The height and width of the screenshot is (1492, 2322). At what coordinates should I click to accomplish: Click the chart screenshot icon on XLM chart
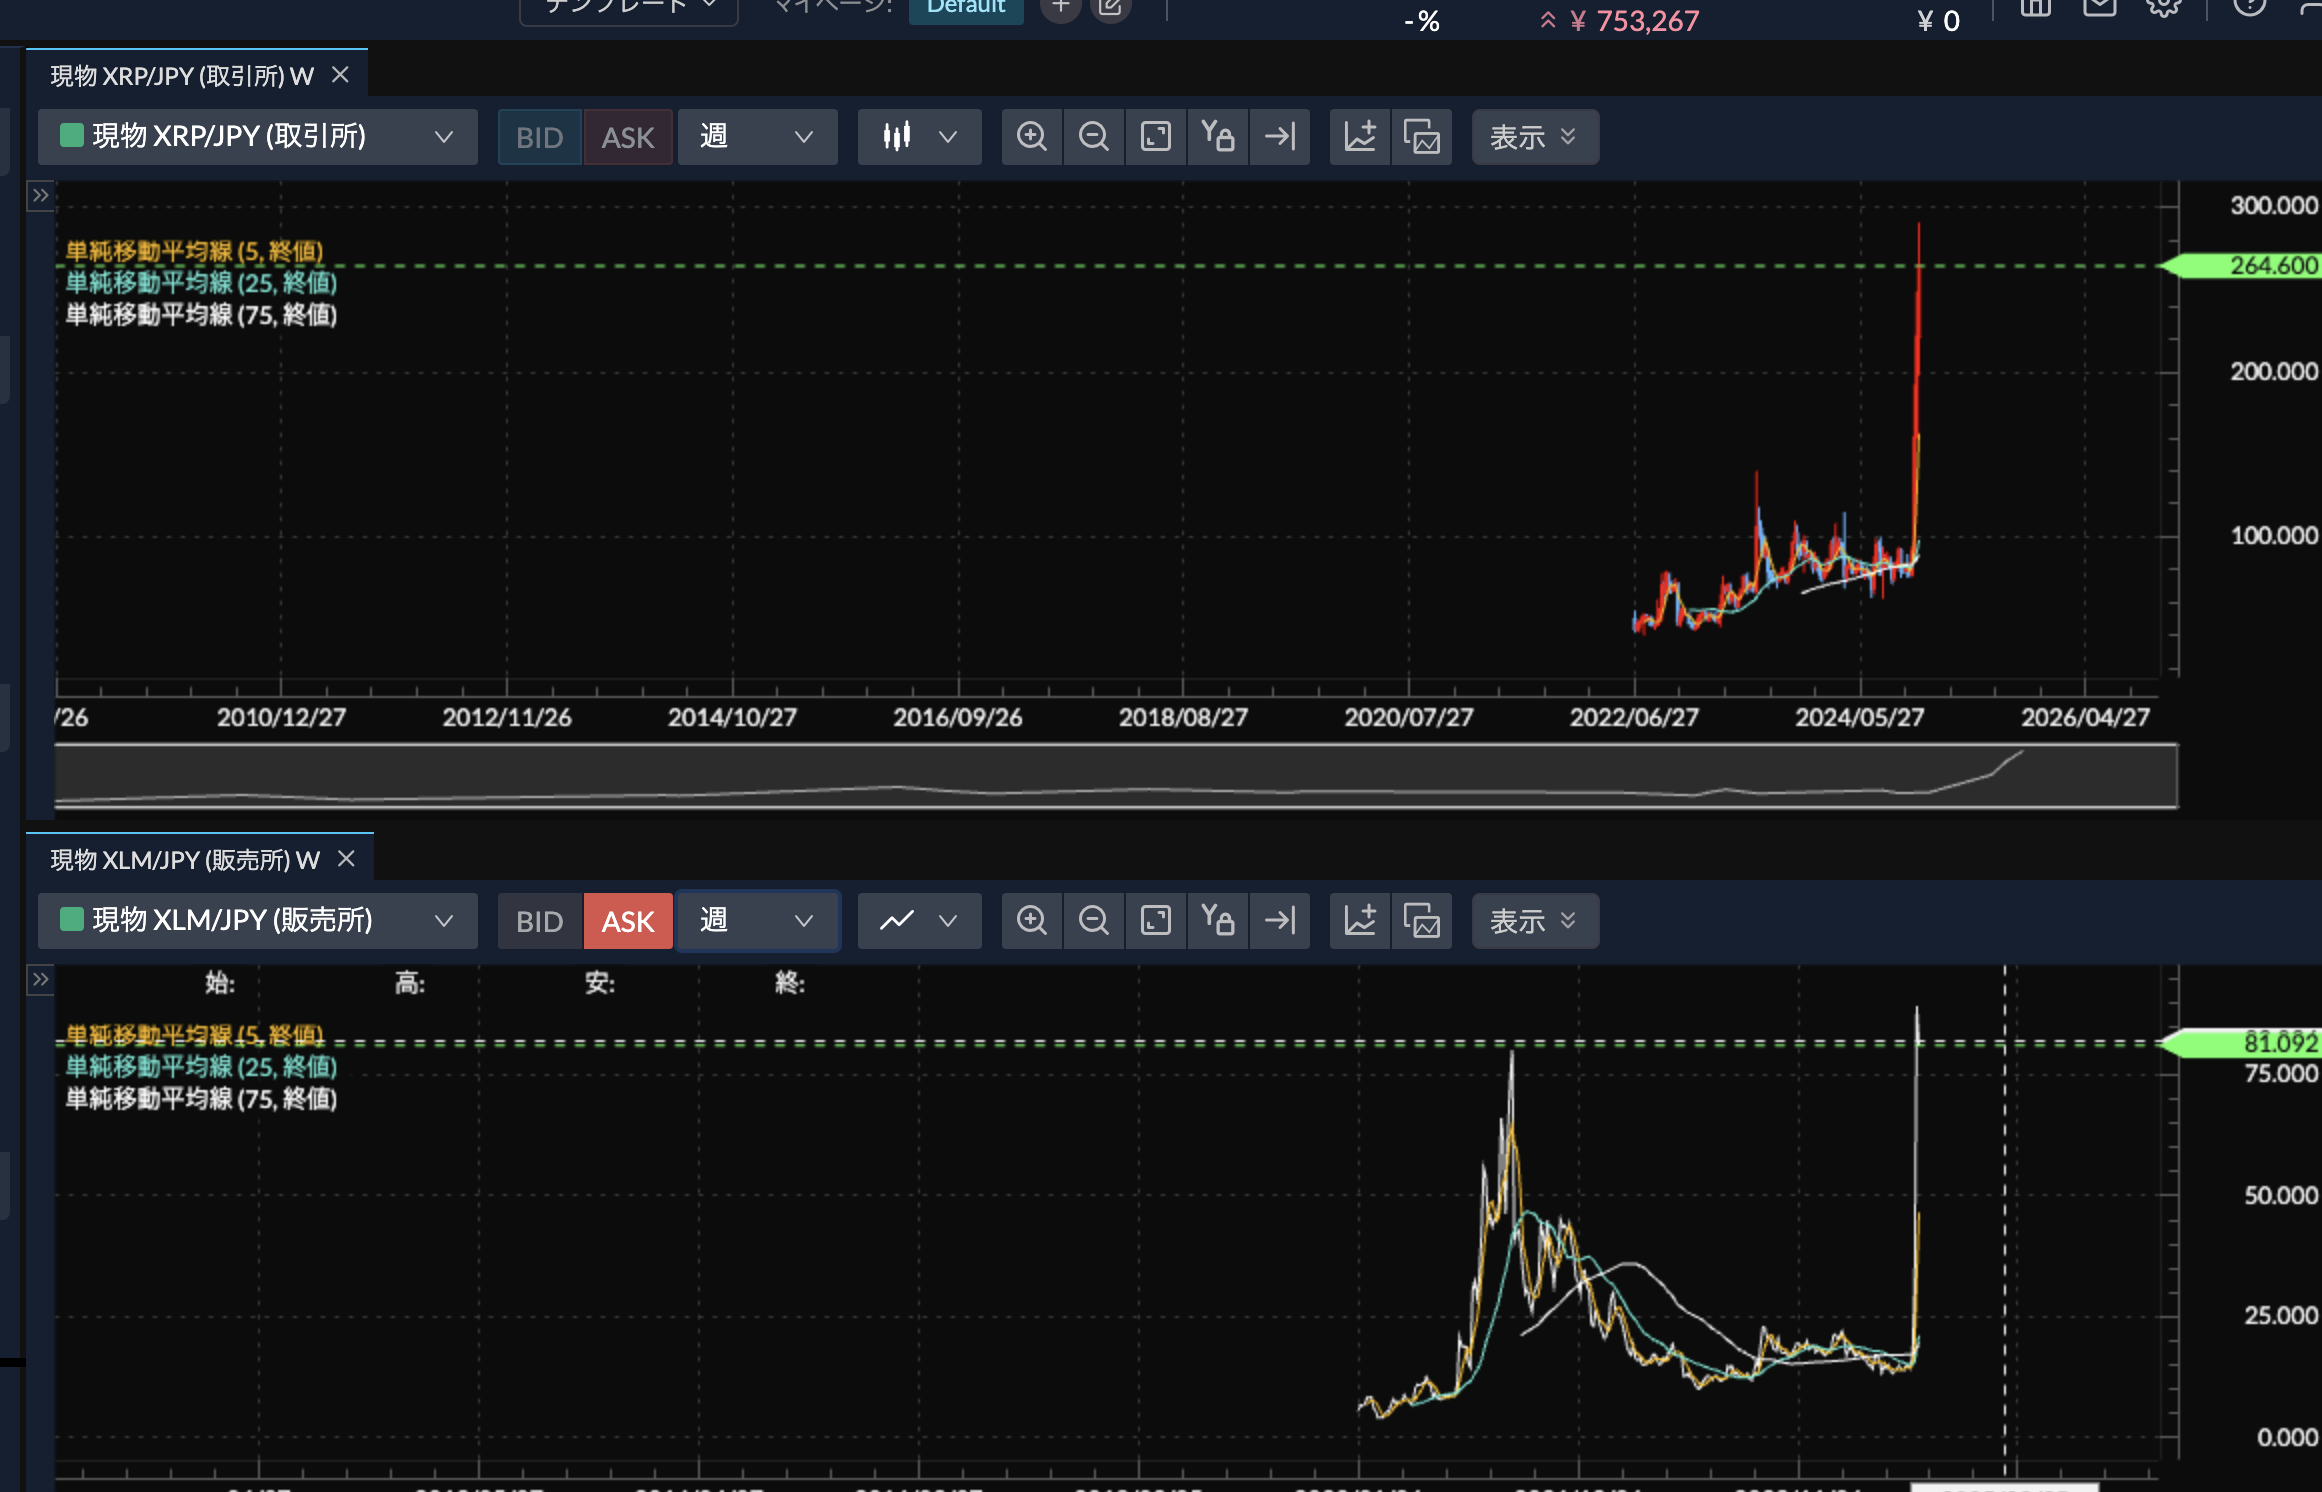coord(1421,921)
